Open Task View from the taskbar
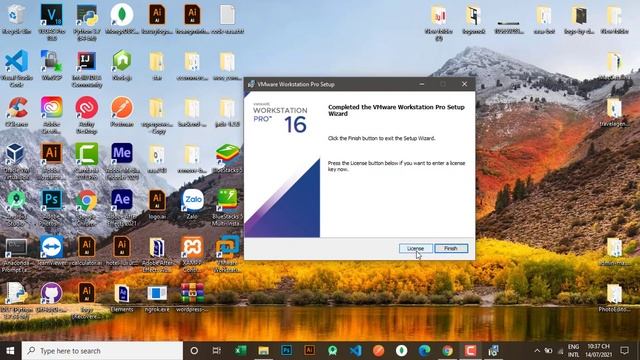640x360 pixels. (x=217, y=351)
